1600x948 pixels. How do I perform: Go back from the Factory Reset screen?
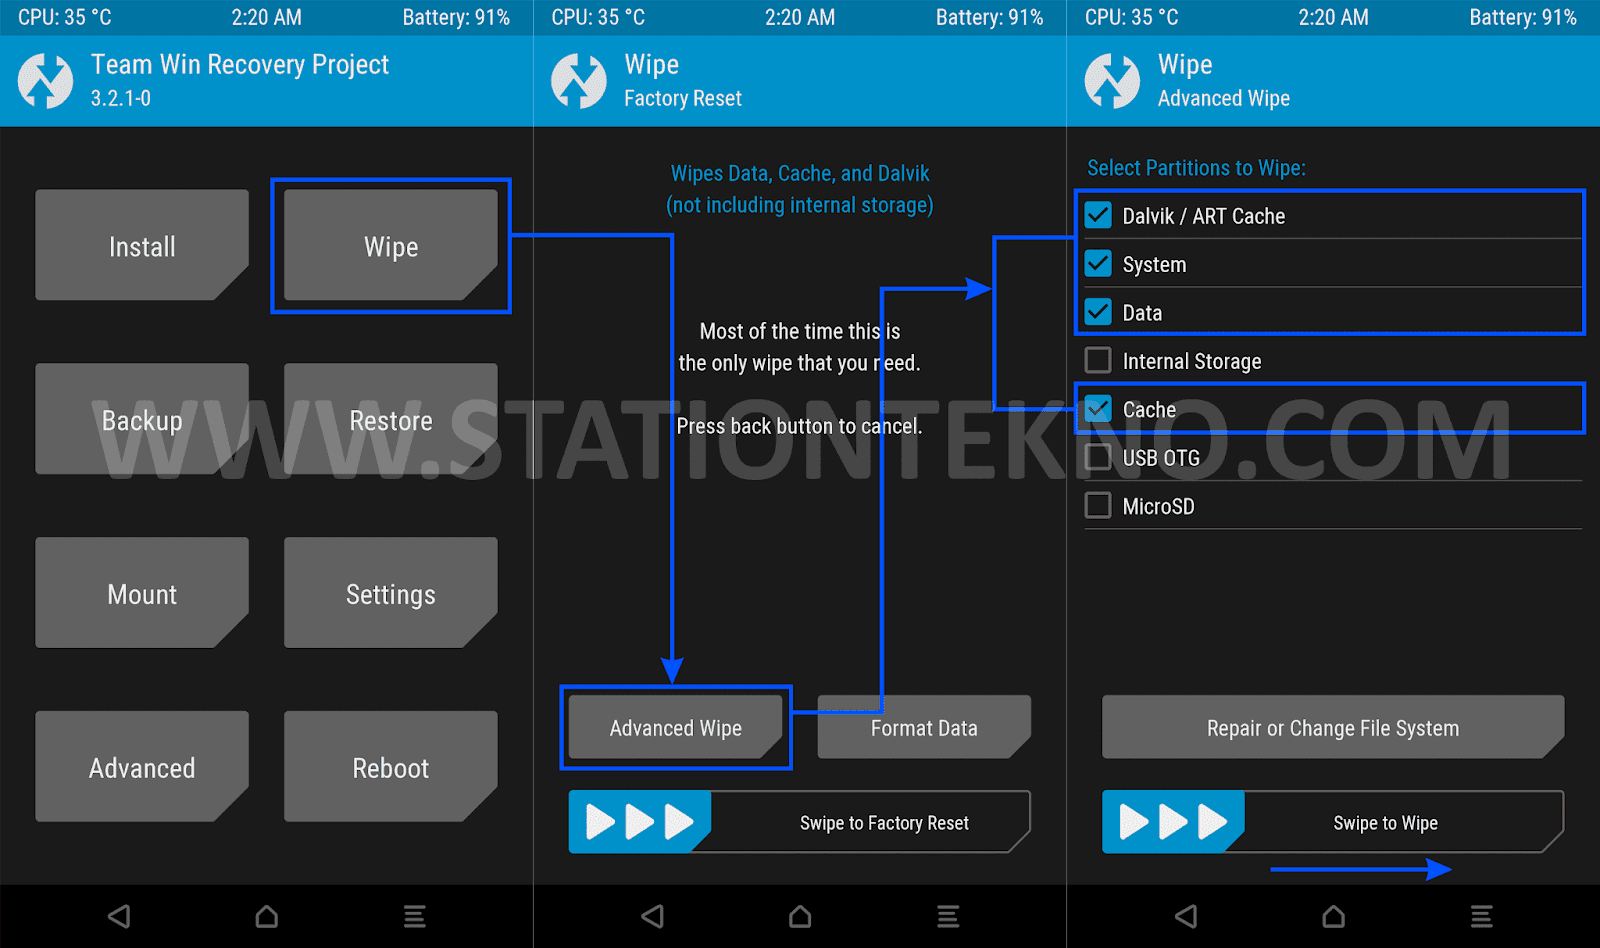pyautogui.click(x=653, y=916)
